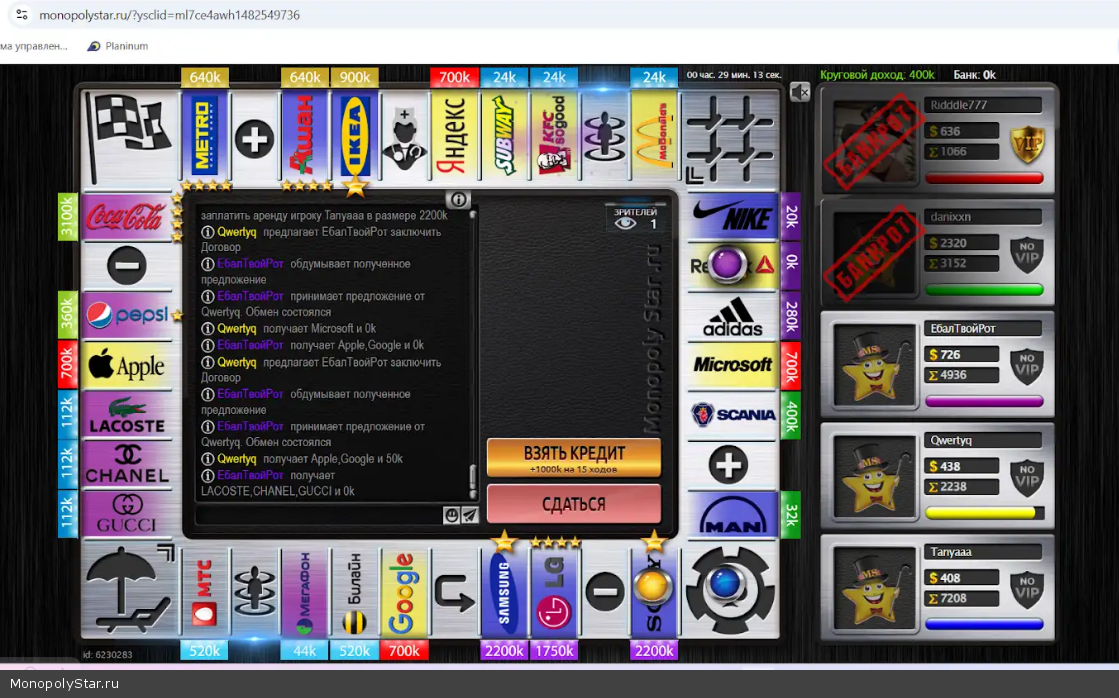Select the MAN property cell
Image resolution: width=1119 pixels, height=698 pixels.
click(732, 514)
